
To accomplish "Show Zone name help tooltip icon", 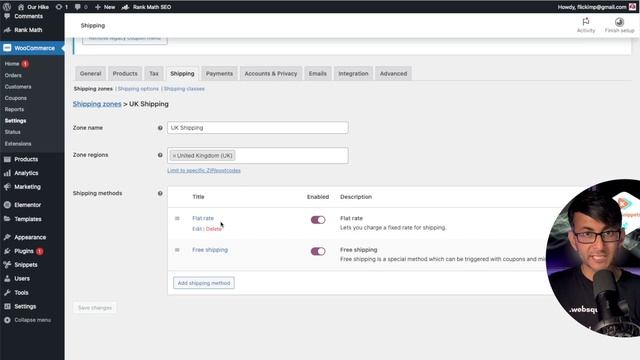I will (x=160, y=128).
